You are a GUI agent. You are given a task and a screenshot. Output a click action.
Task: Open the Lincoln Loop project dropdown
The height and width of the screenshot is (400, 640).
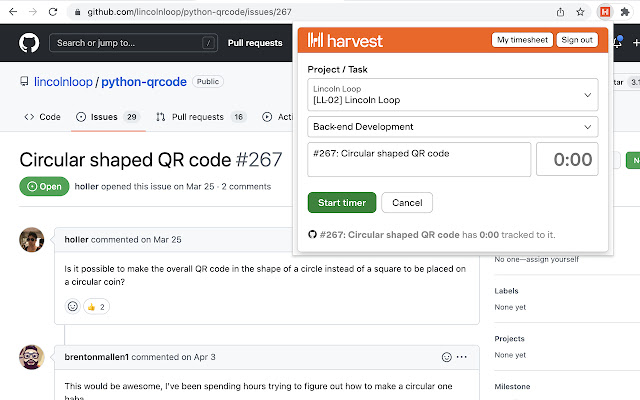[x=453, y=95]
